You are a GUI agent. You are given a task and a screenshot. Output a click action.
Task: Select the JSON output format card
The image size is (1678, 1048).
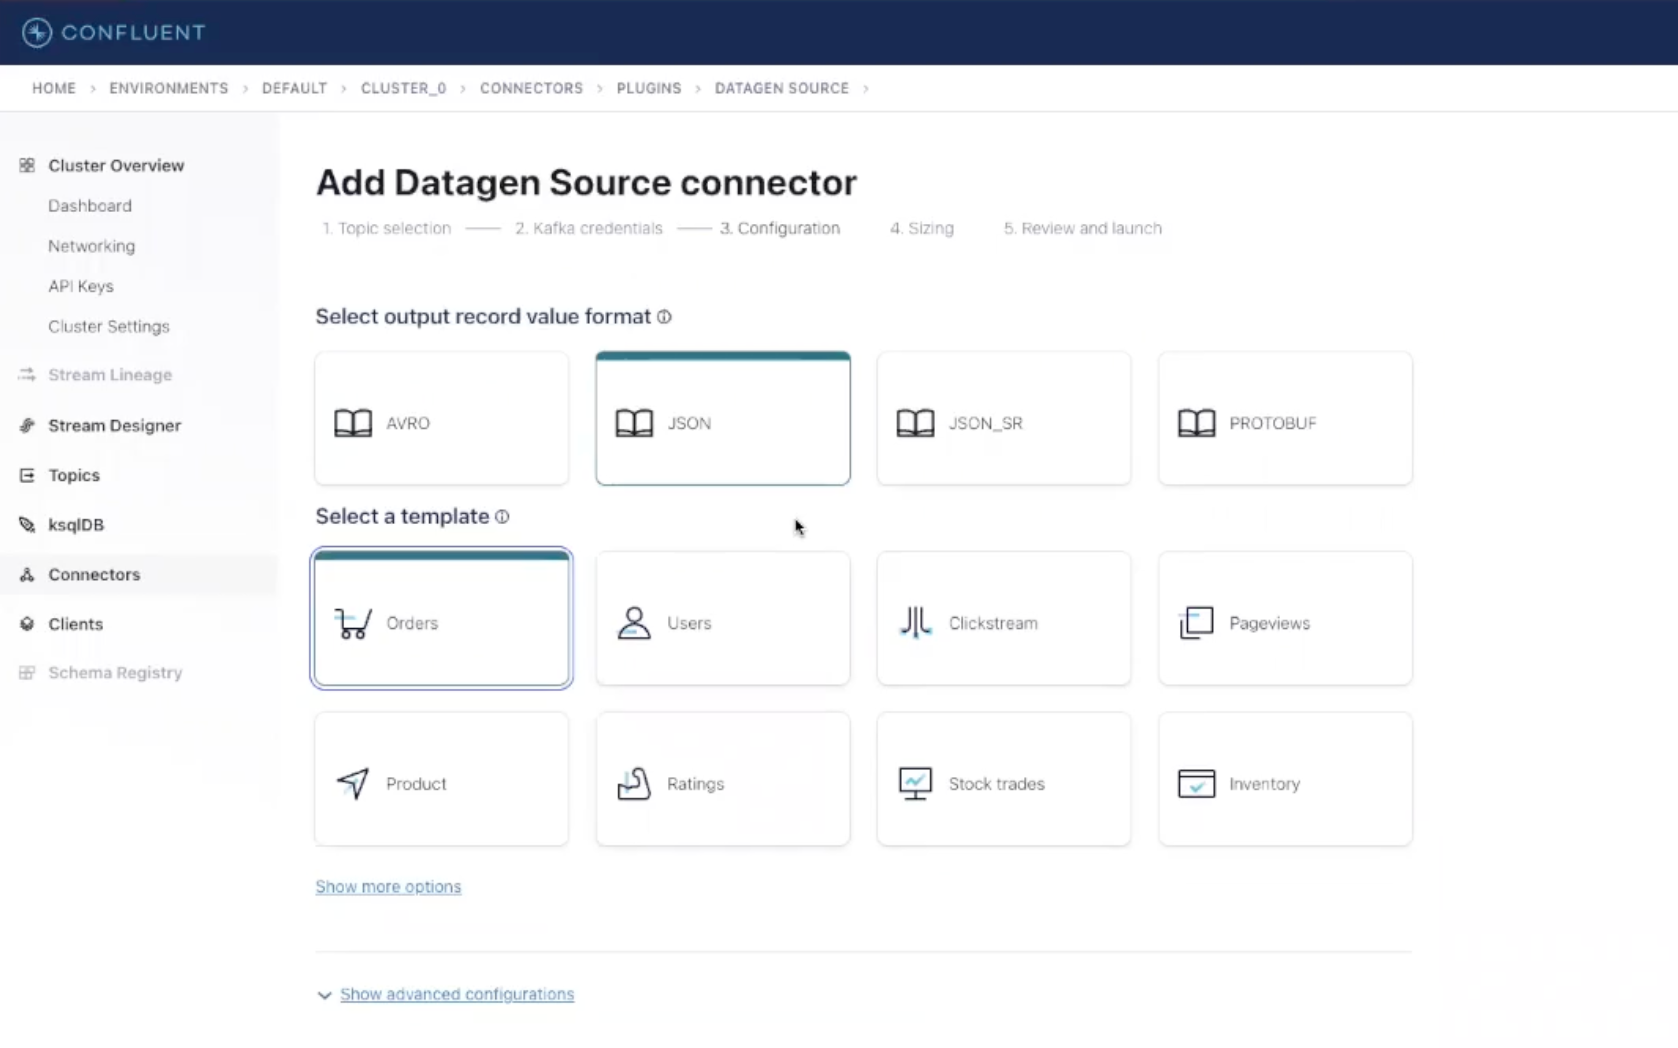point(723,419)
